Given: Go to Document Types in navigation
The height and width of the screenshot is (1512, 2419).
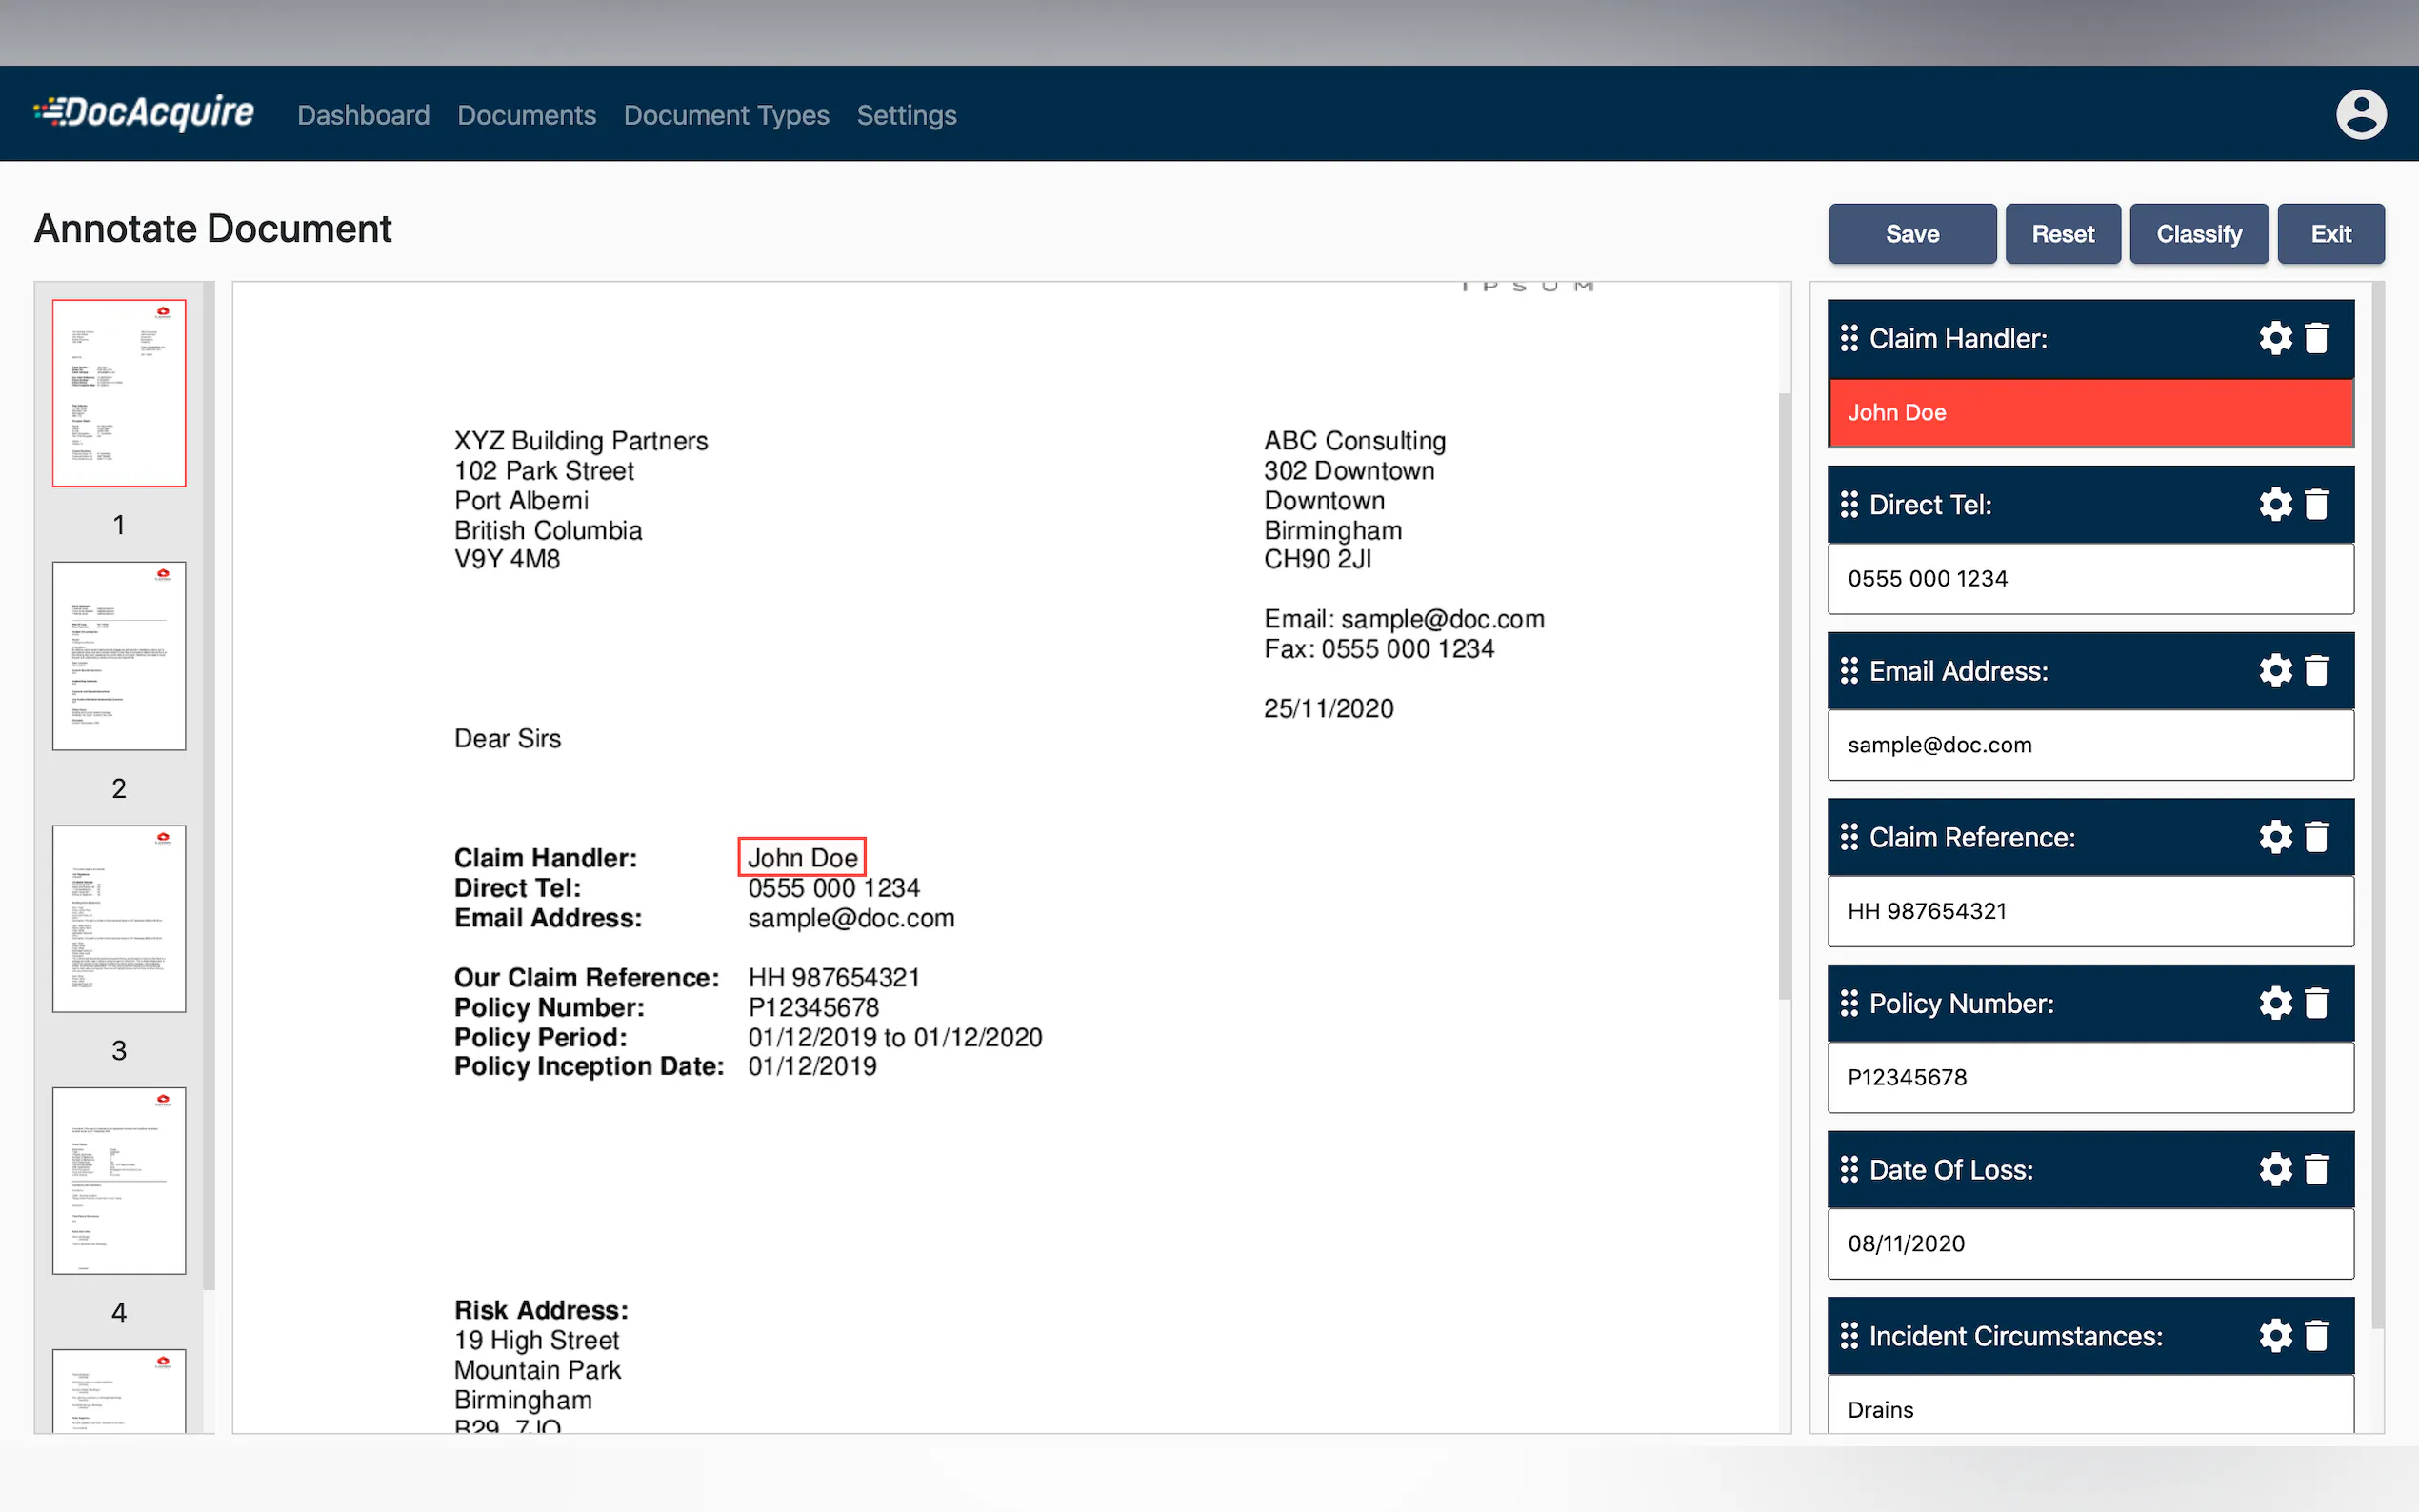Looking at the screenshot, I should (726, 115).
